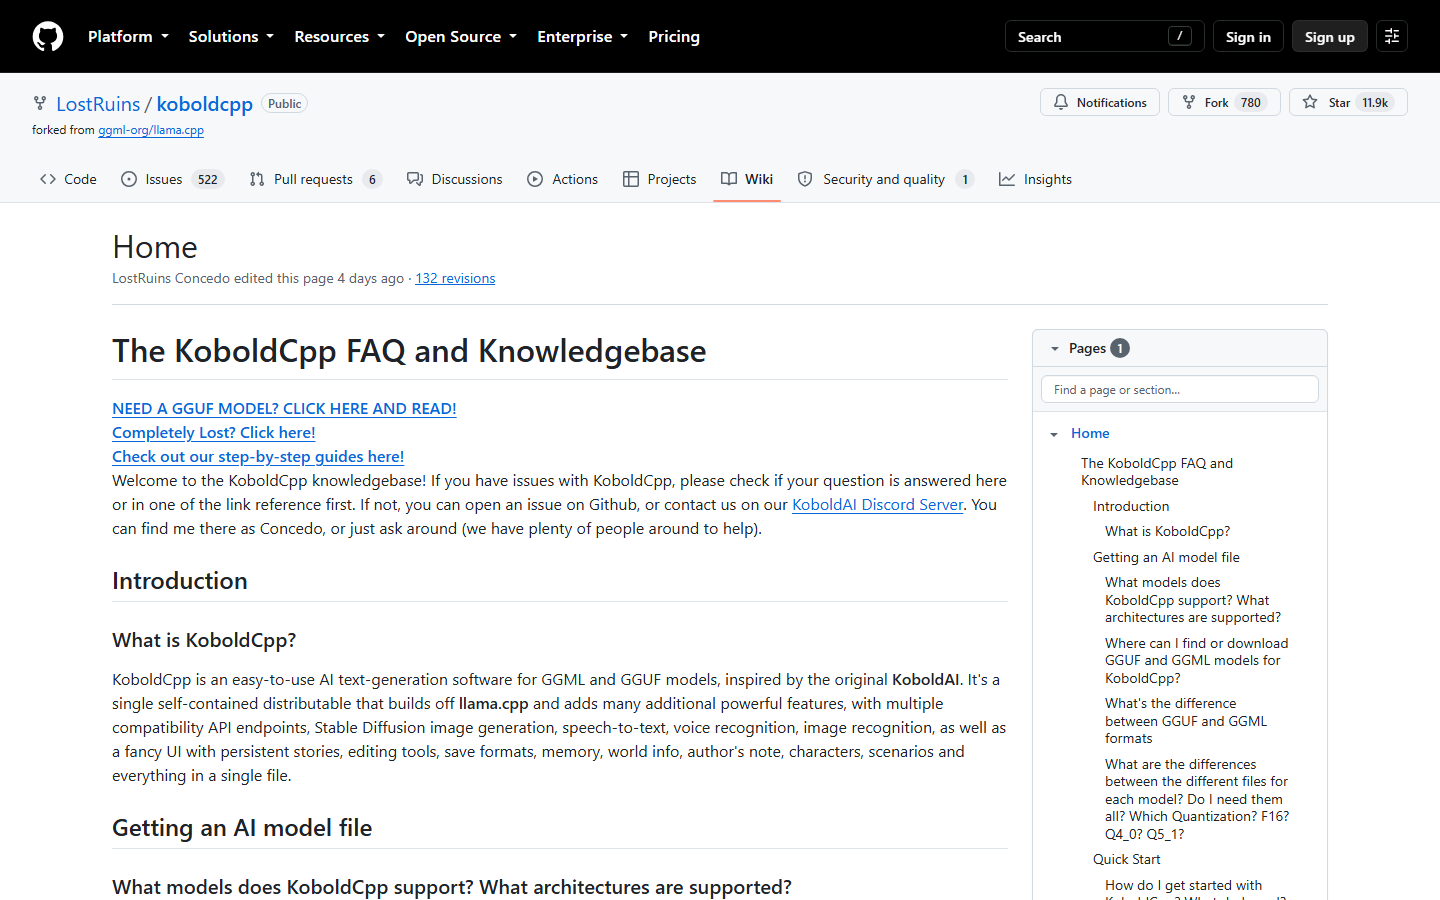Screen dimensions: 1440x900
Task: Open Home in the pages sidebar
Action: click(x=1090, y=433)
